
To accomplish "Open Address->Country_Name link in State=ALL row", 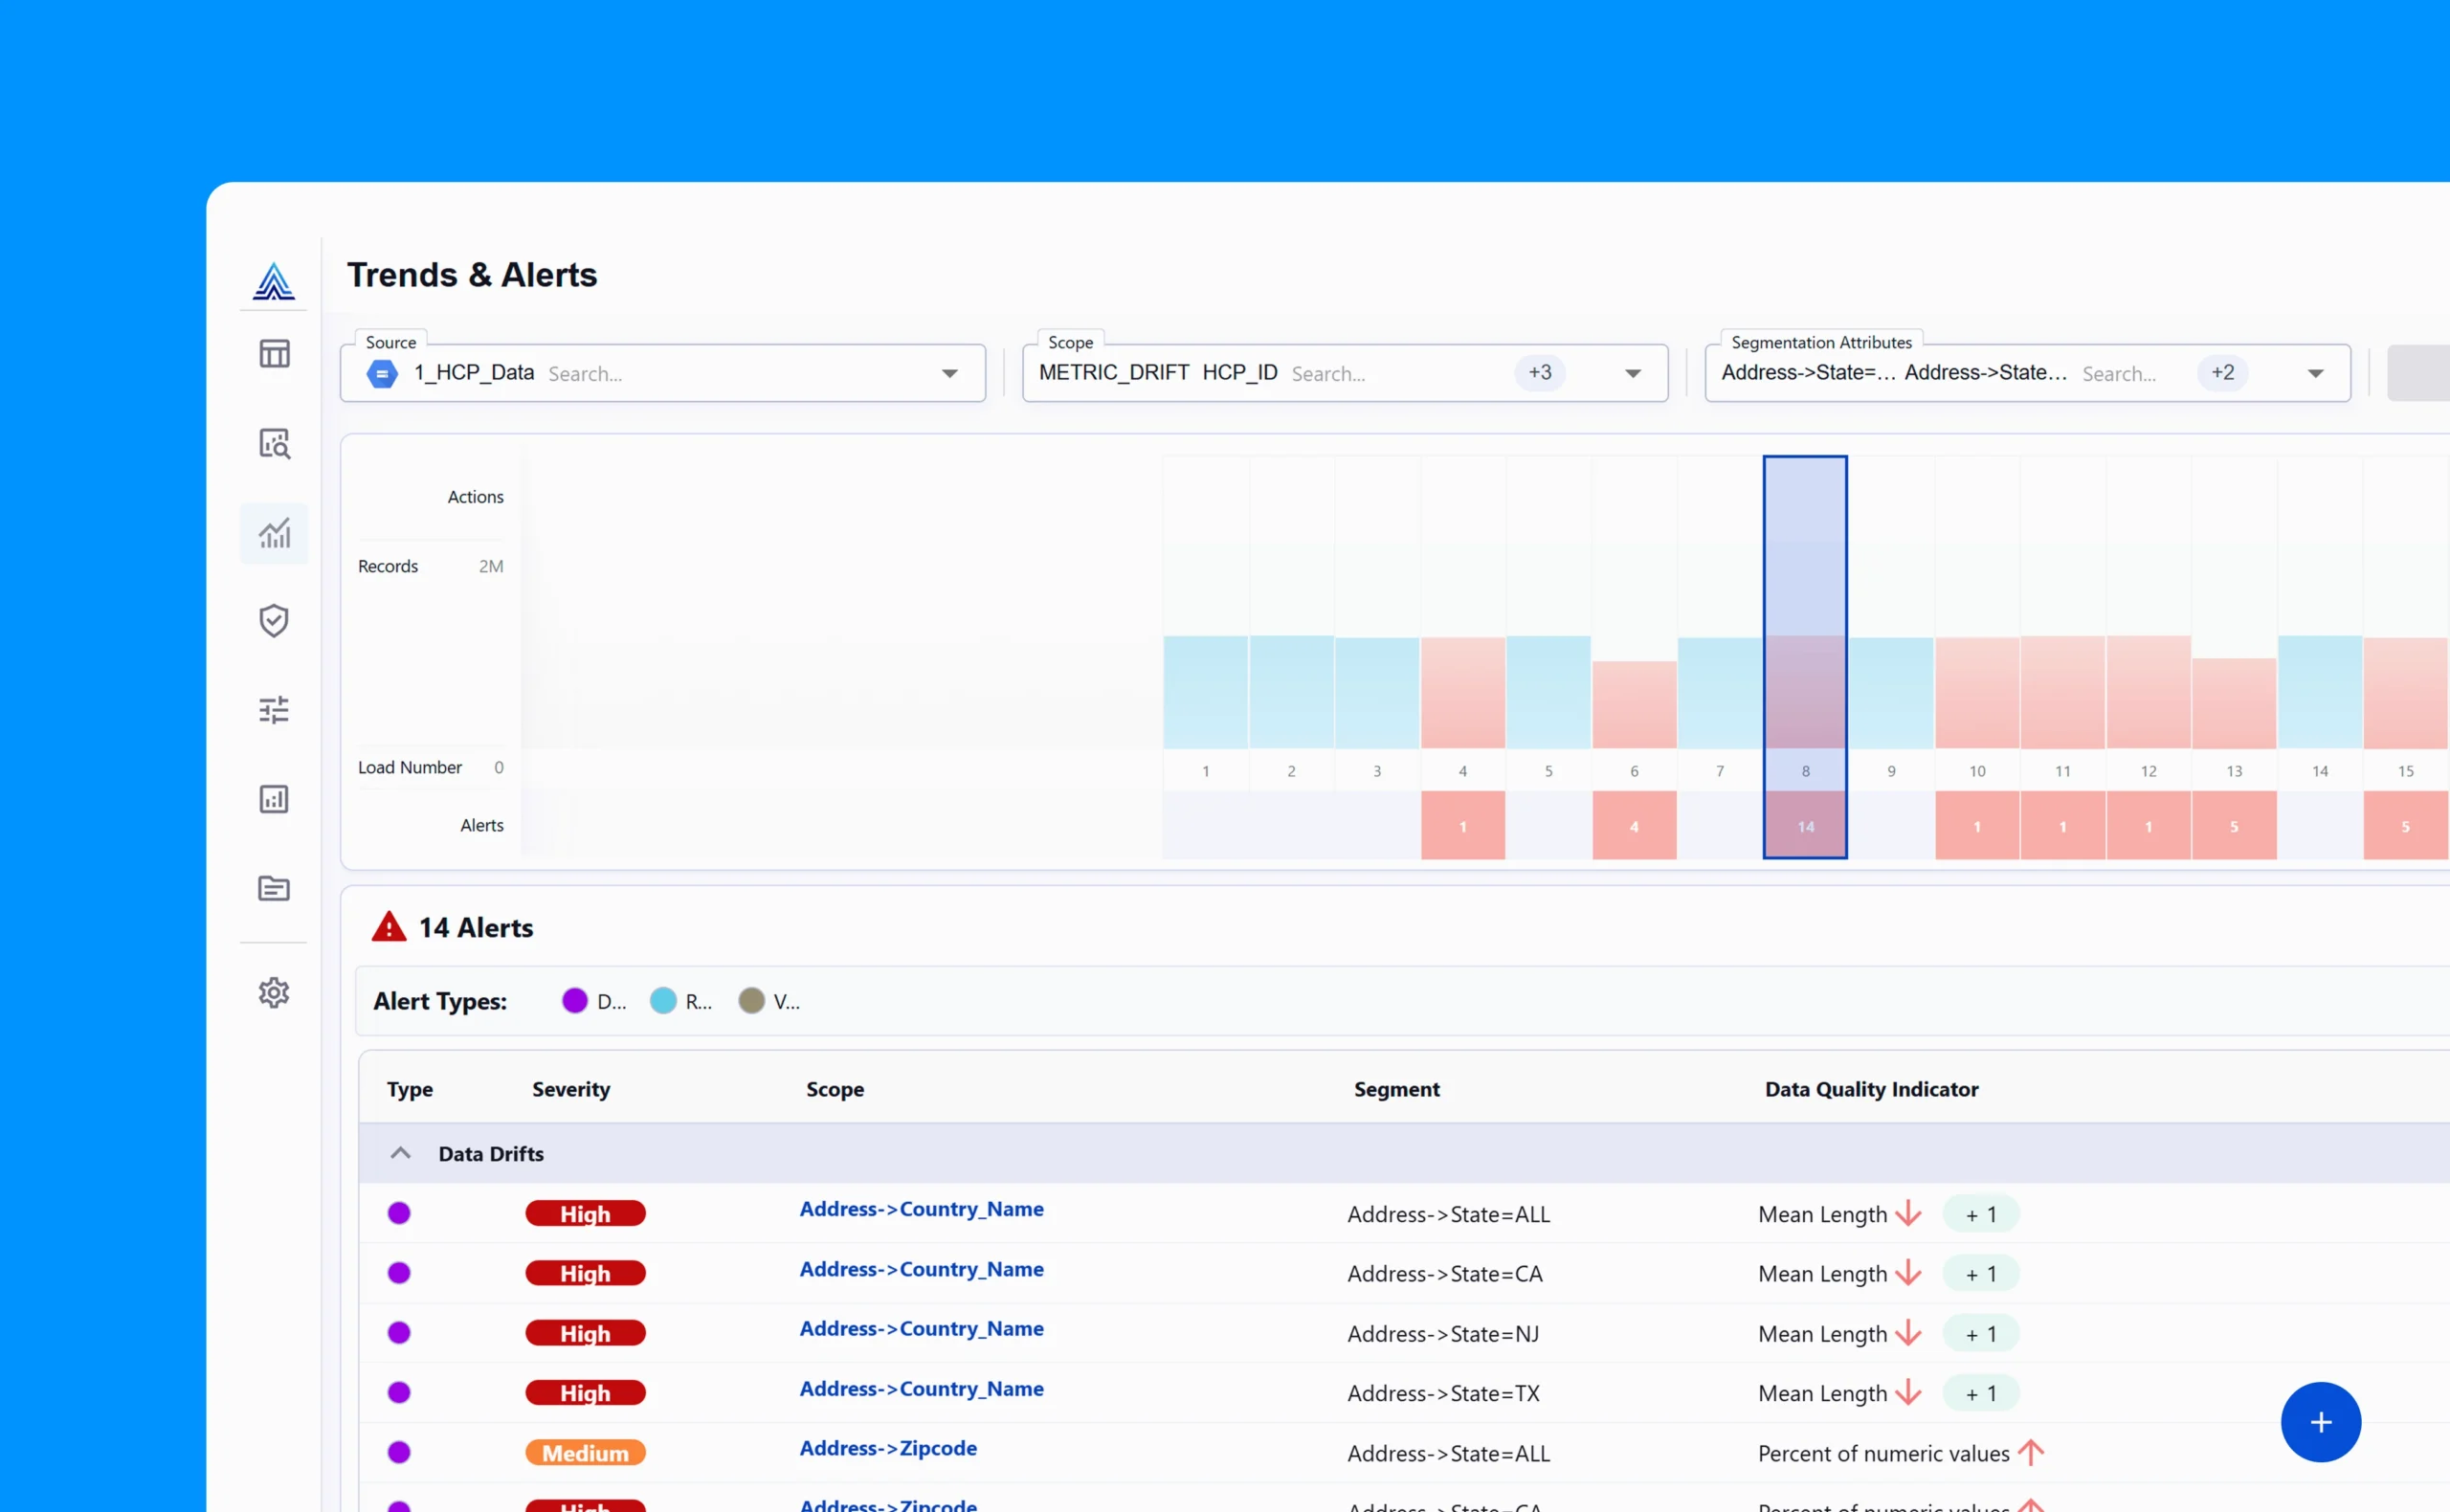I will [x=921, y=1209].
